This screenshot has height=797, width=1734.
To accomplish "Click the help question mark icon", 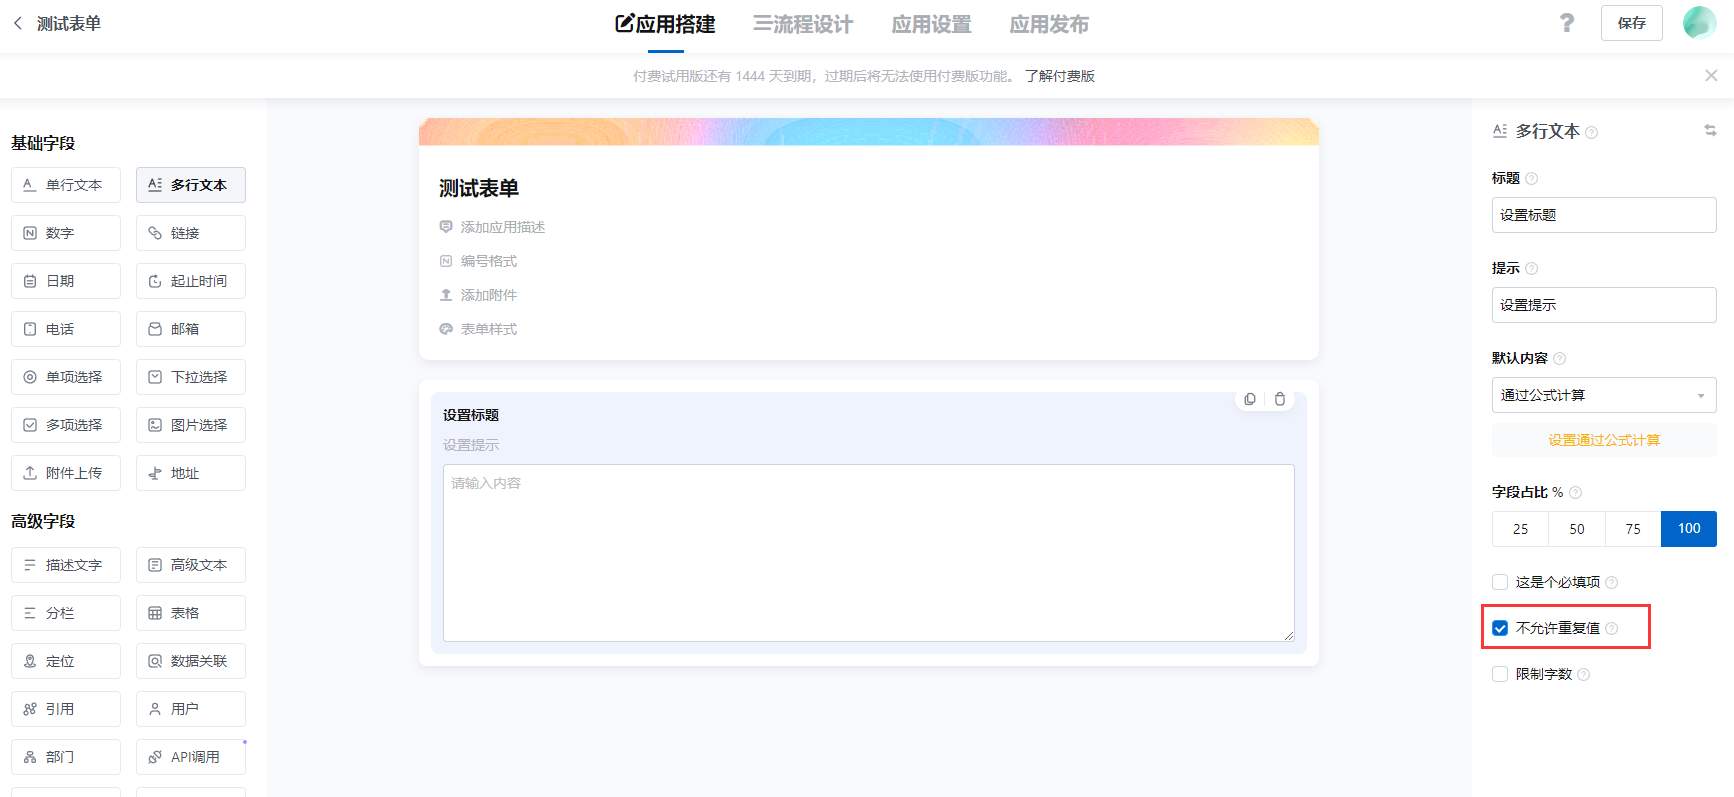I will (1566, 23).
